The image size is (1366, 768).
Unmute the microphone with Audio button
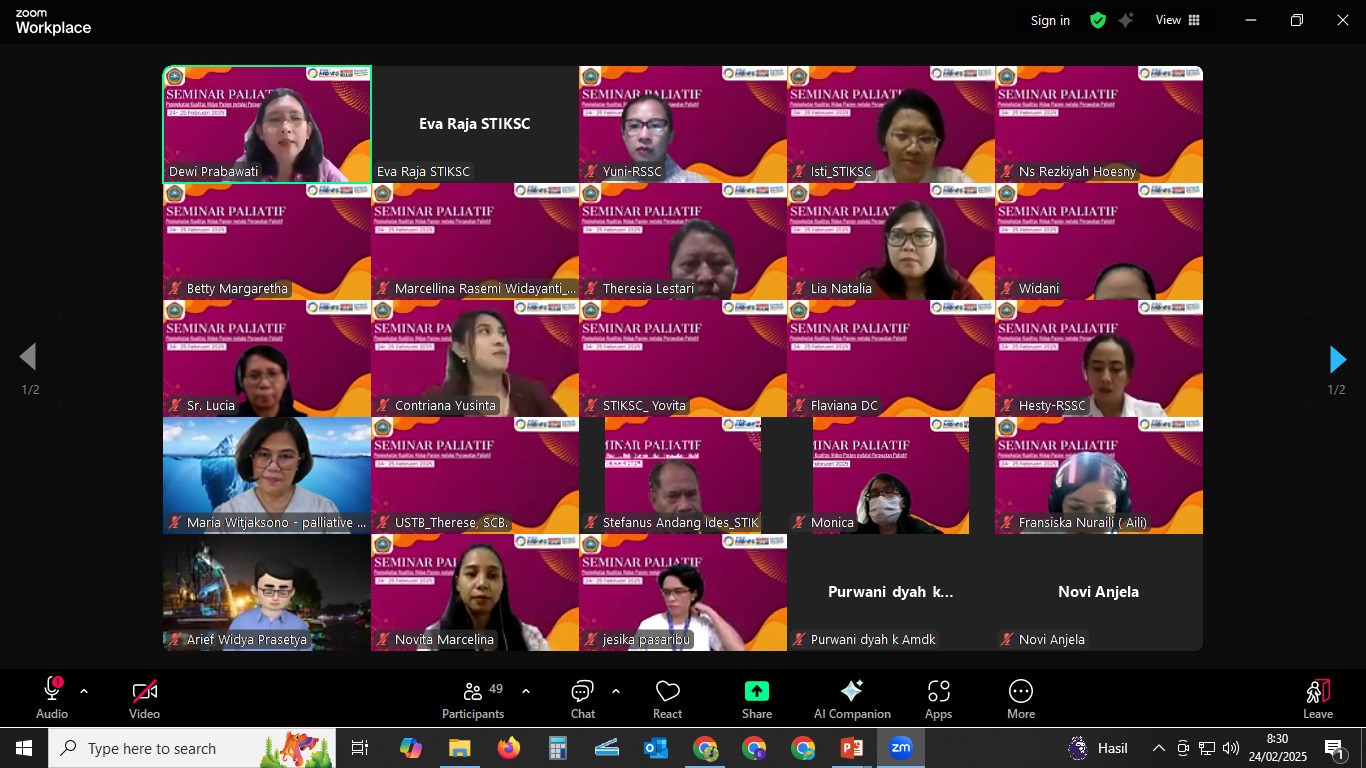pyautogui.click(x=52, y=699)
